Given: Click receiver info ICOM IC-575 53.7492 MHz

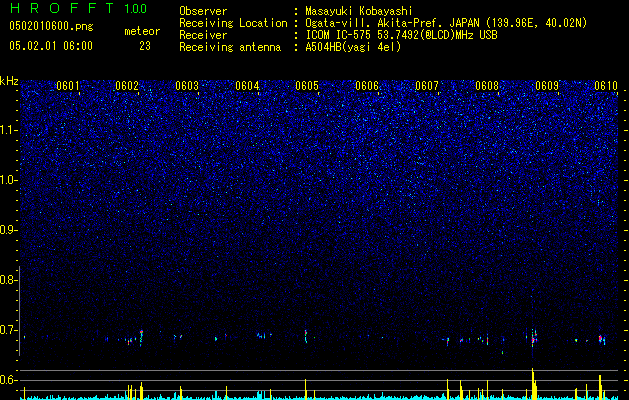Looking at the screenshot, I should [401, 35].
